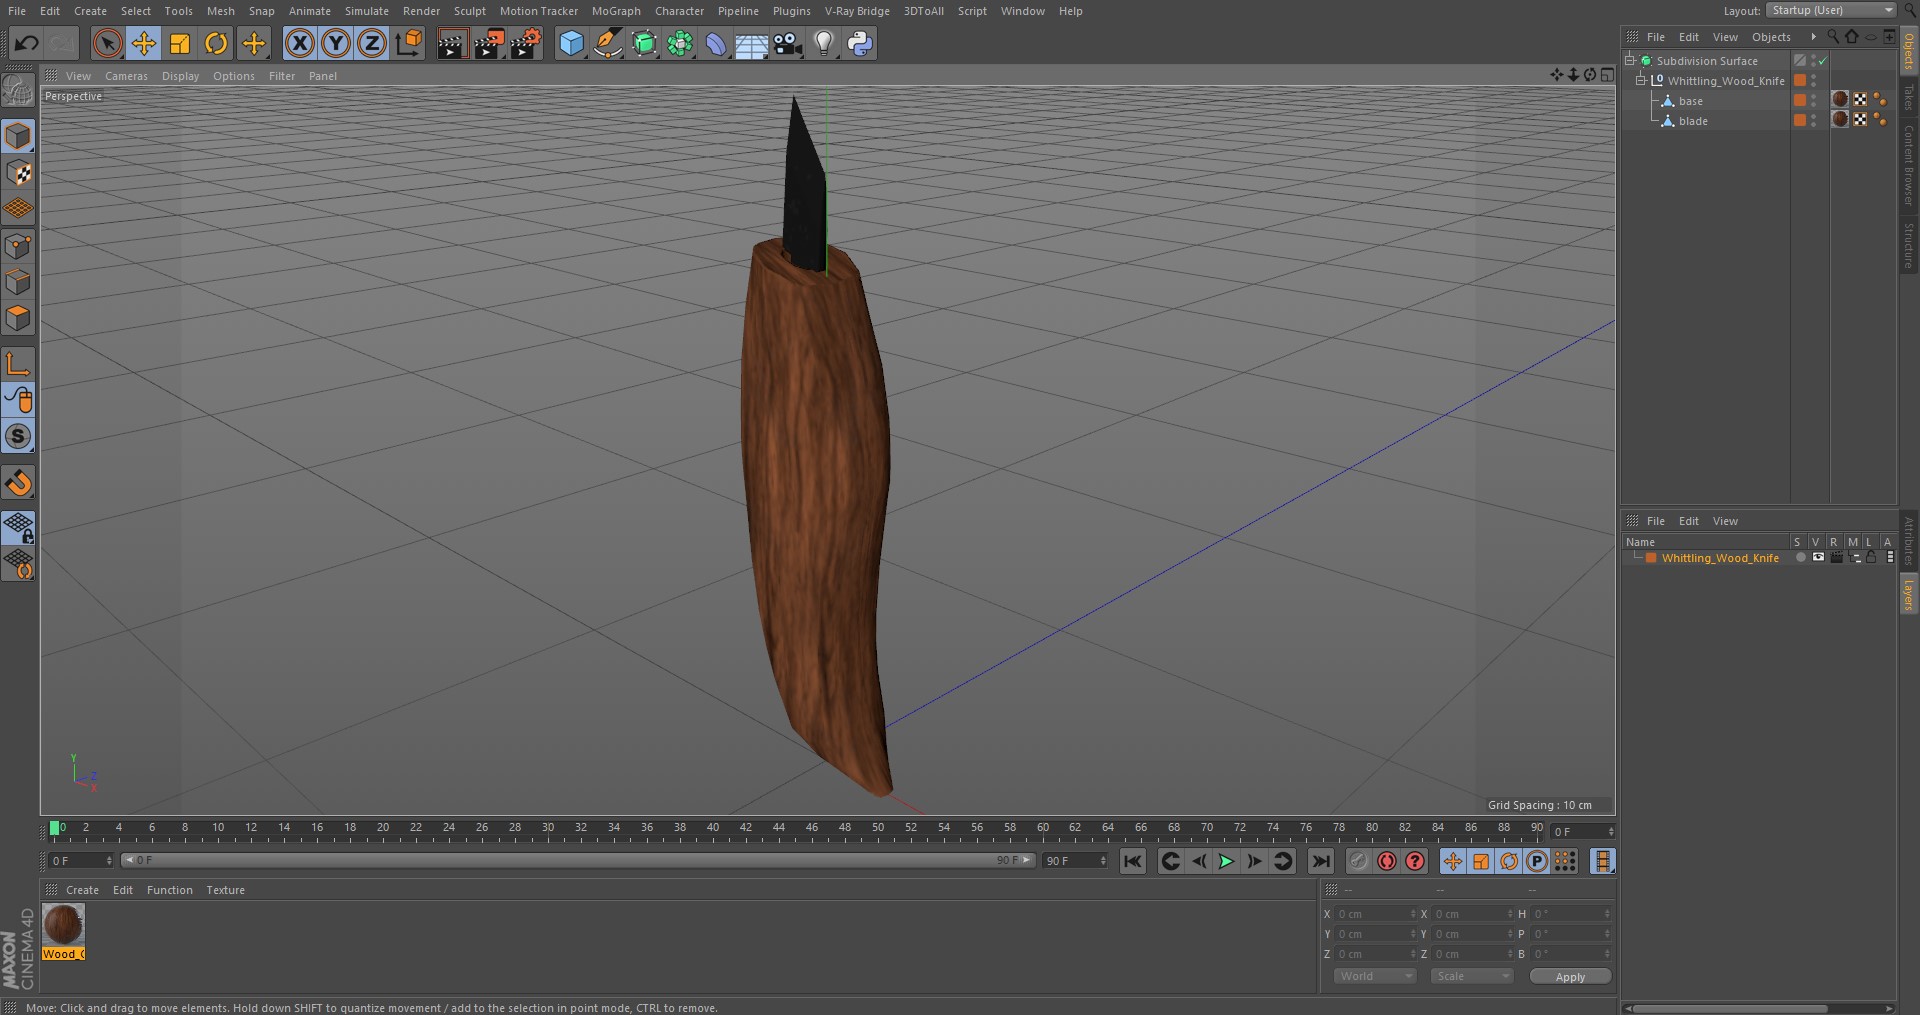Open Edit Render Settings icon
Image resolution: width=1920 pixels, height=1015 pixels.
click(526, 43)
